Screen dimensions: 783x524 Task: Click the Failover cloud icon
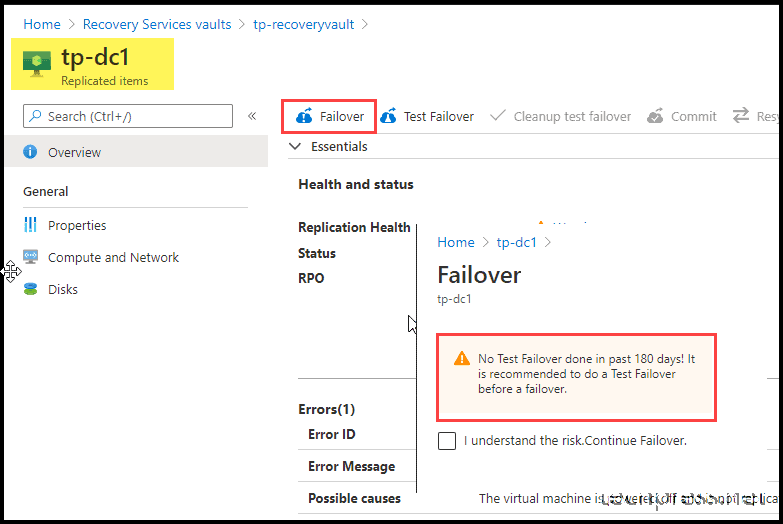point(305,116)
